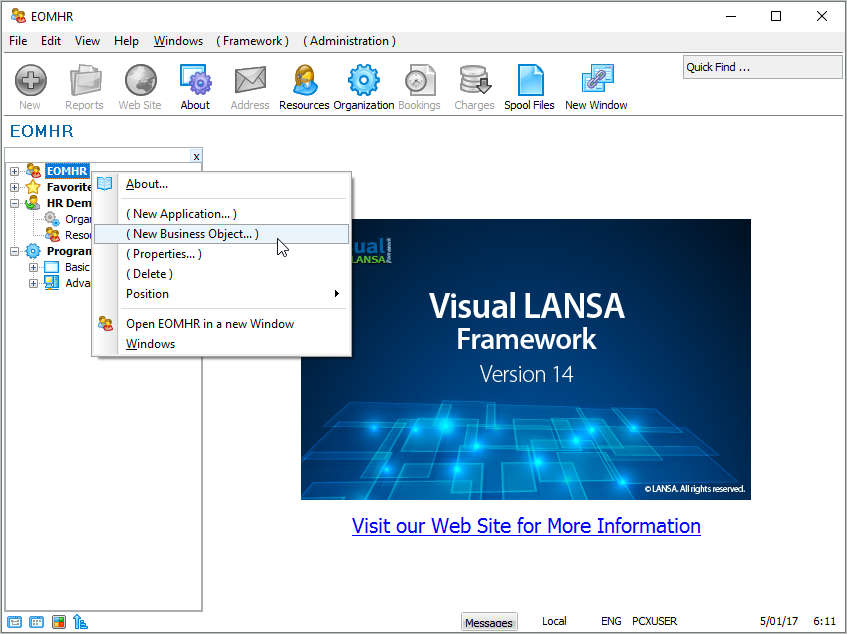The height and width of the screenshot is (634, 847).
Task: Choose Windows in the context menu
Action: 221,344
